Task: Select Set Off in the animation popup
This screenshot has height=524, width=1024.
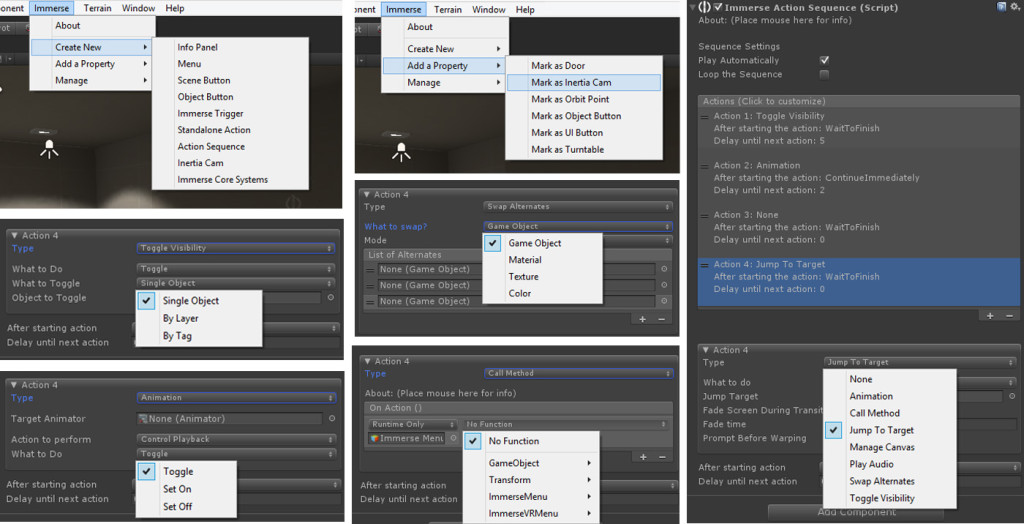Action: pyautogui.click(x=186, y=506)
